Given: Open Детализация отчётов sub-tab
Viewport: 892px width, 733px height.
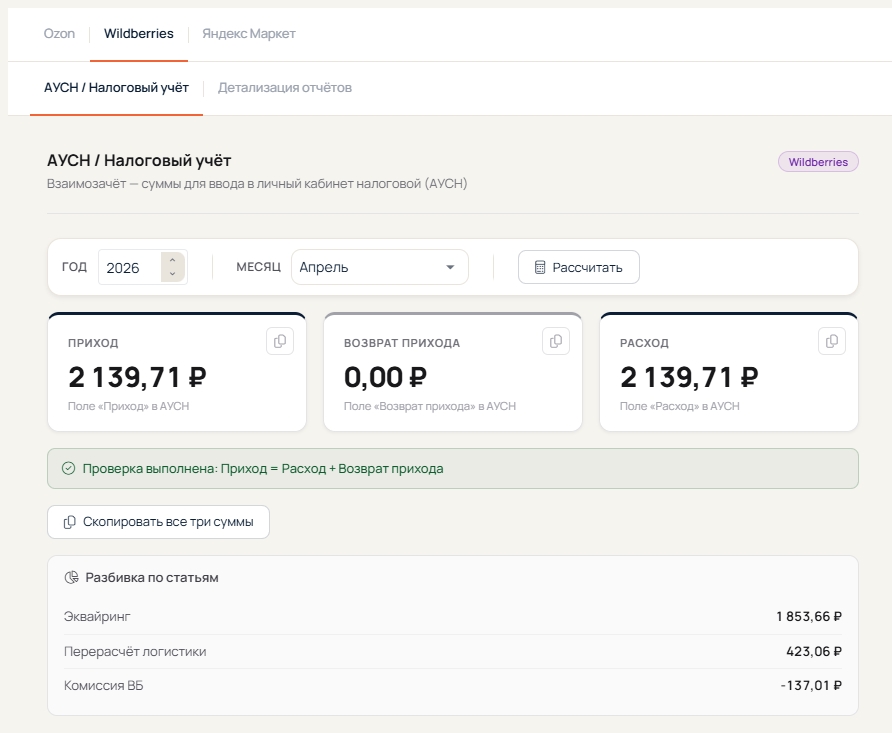Looking at the screenshot, I should (x=284, y=88).
